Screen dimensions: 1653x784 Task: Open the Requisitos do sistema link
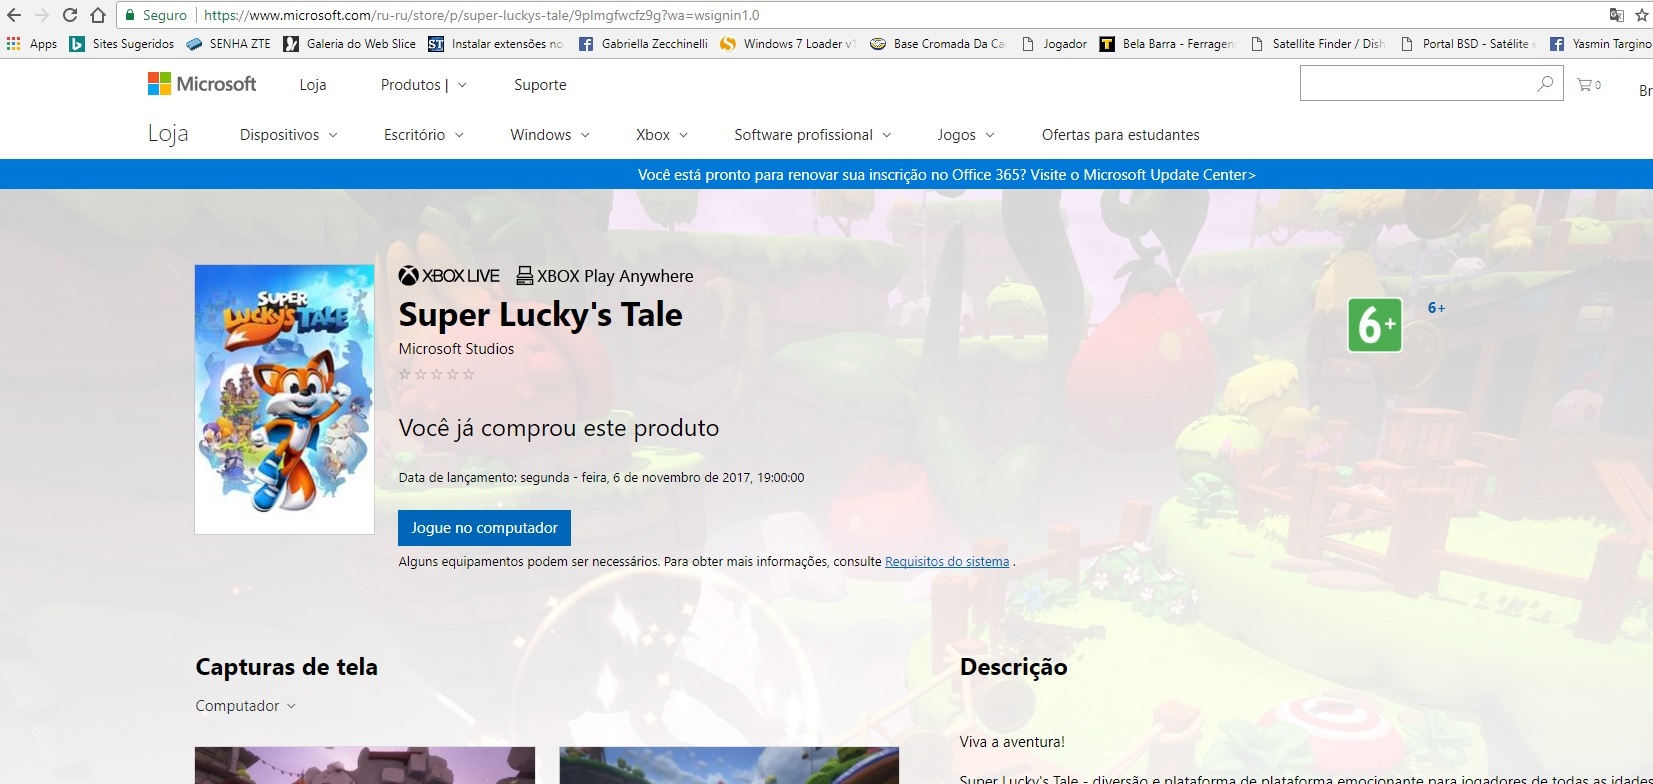tap(947, 562)
